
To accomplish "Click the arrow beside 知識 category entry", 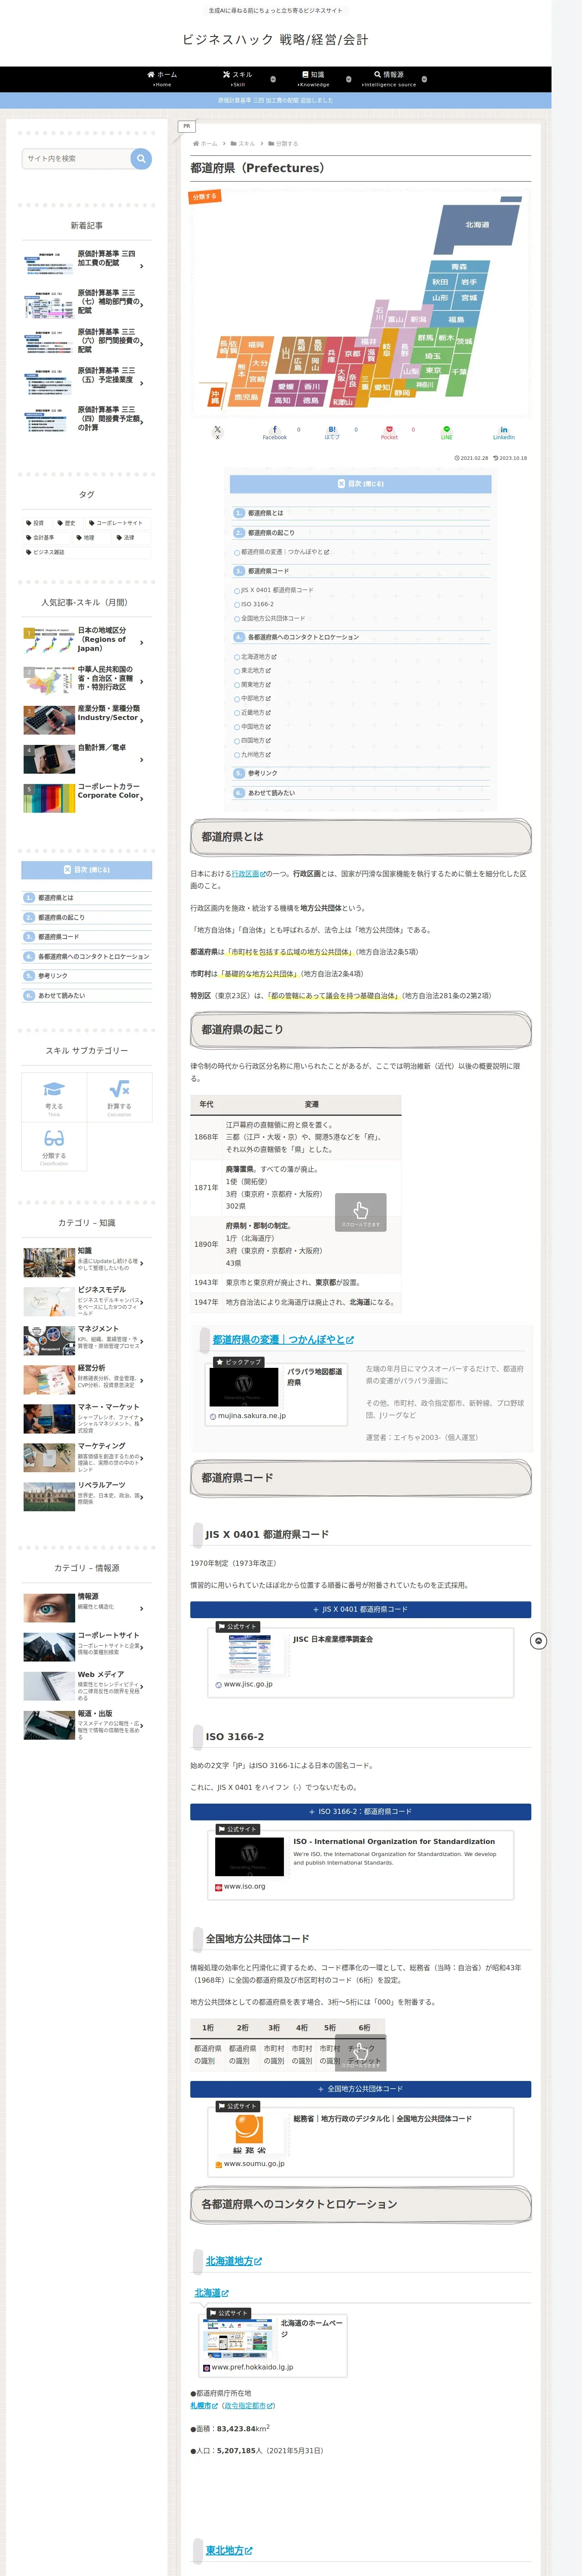I will click(x=142, y=1263).
